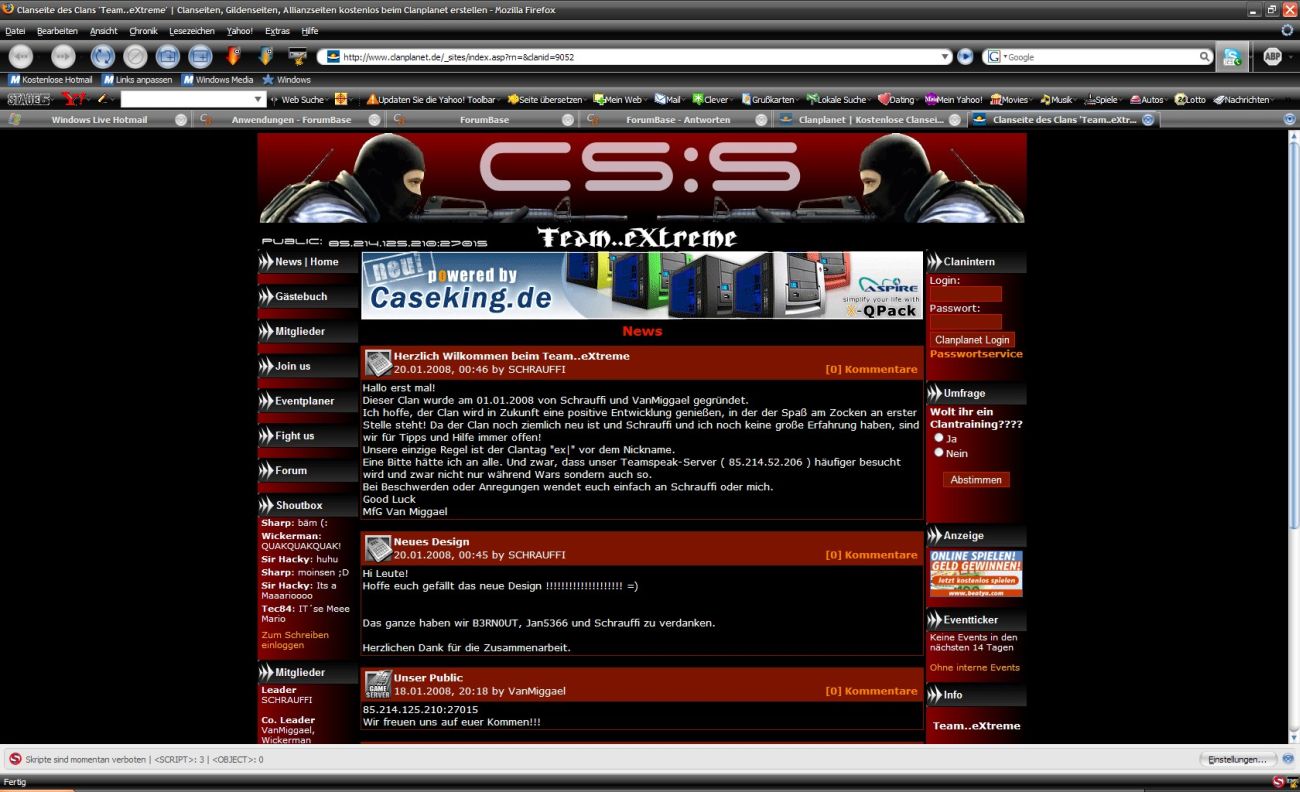Select the 'Ja' poll option
Image resolution: width=1300 pixels, height=792 pixels.
[939, 437]
